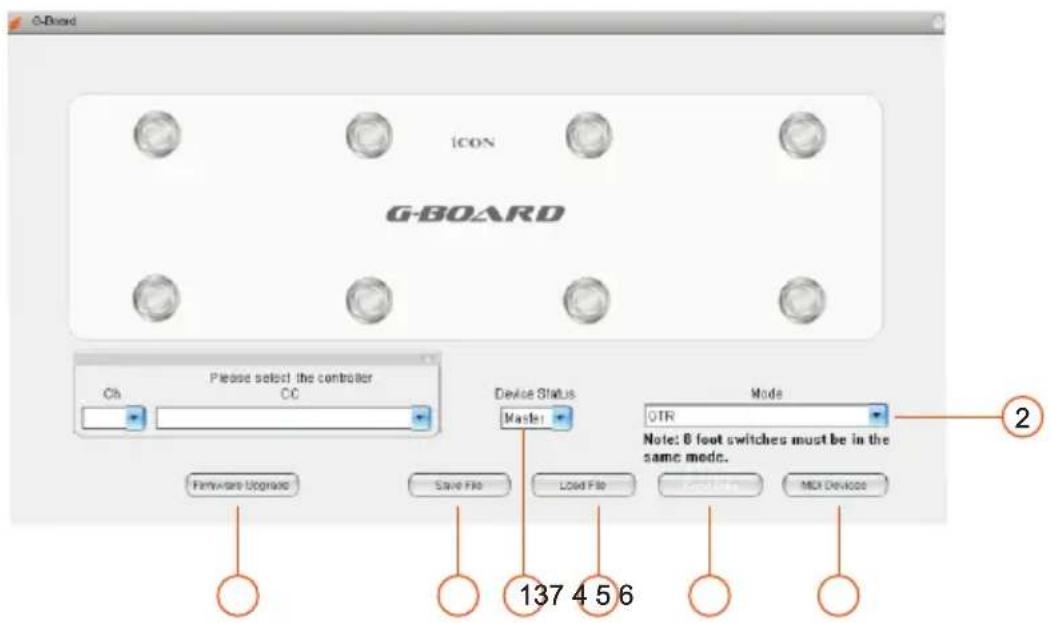The height and width of the screenshot is (623, 1051).
Task: Open the Ch channel dropdown
Action: [135, 418]
